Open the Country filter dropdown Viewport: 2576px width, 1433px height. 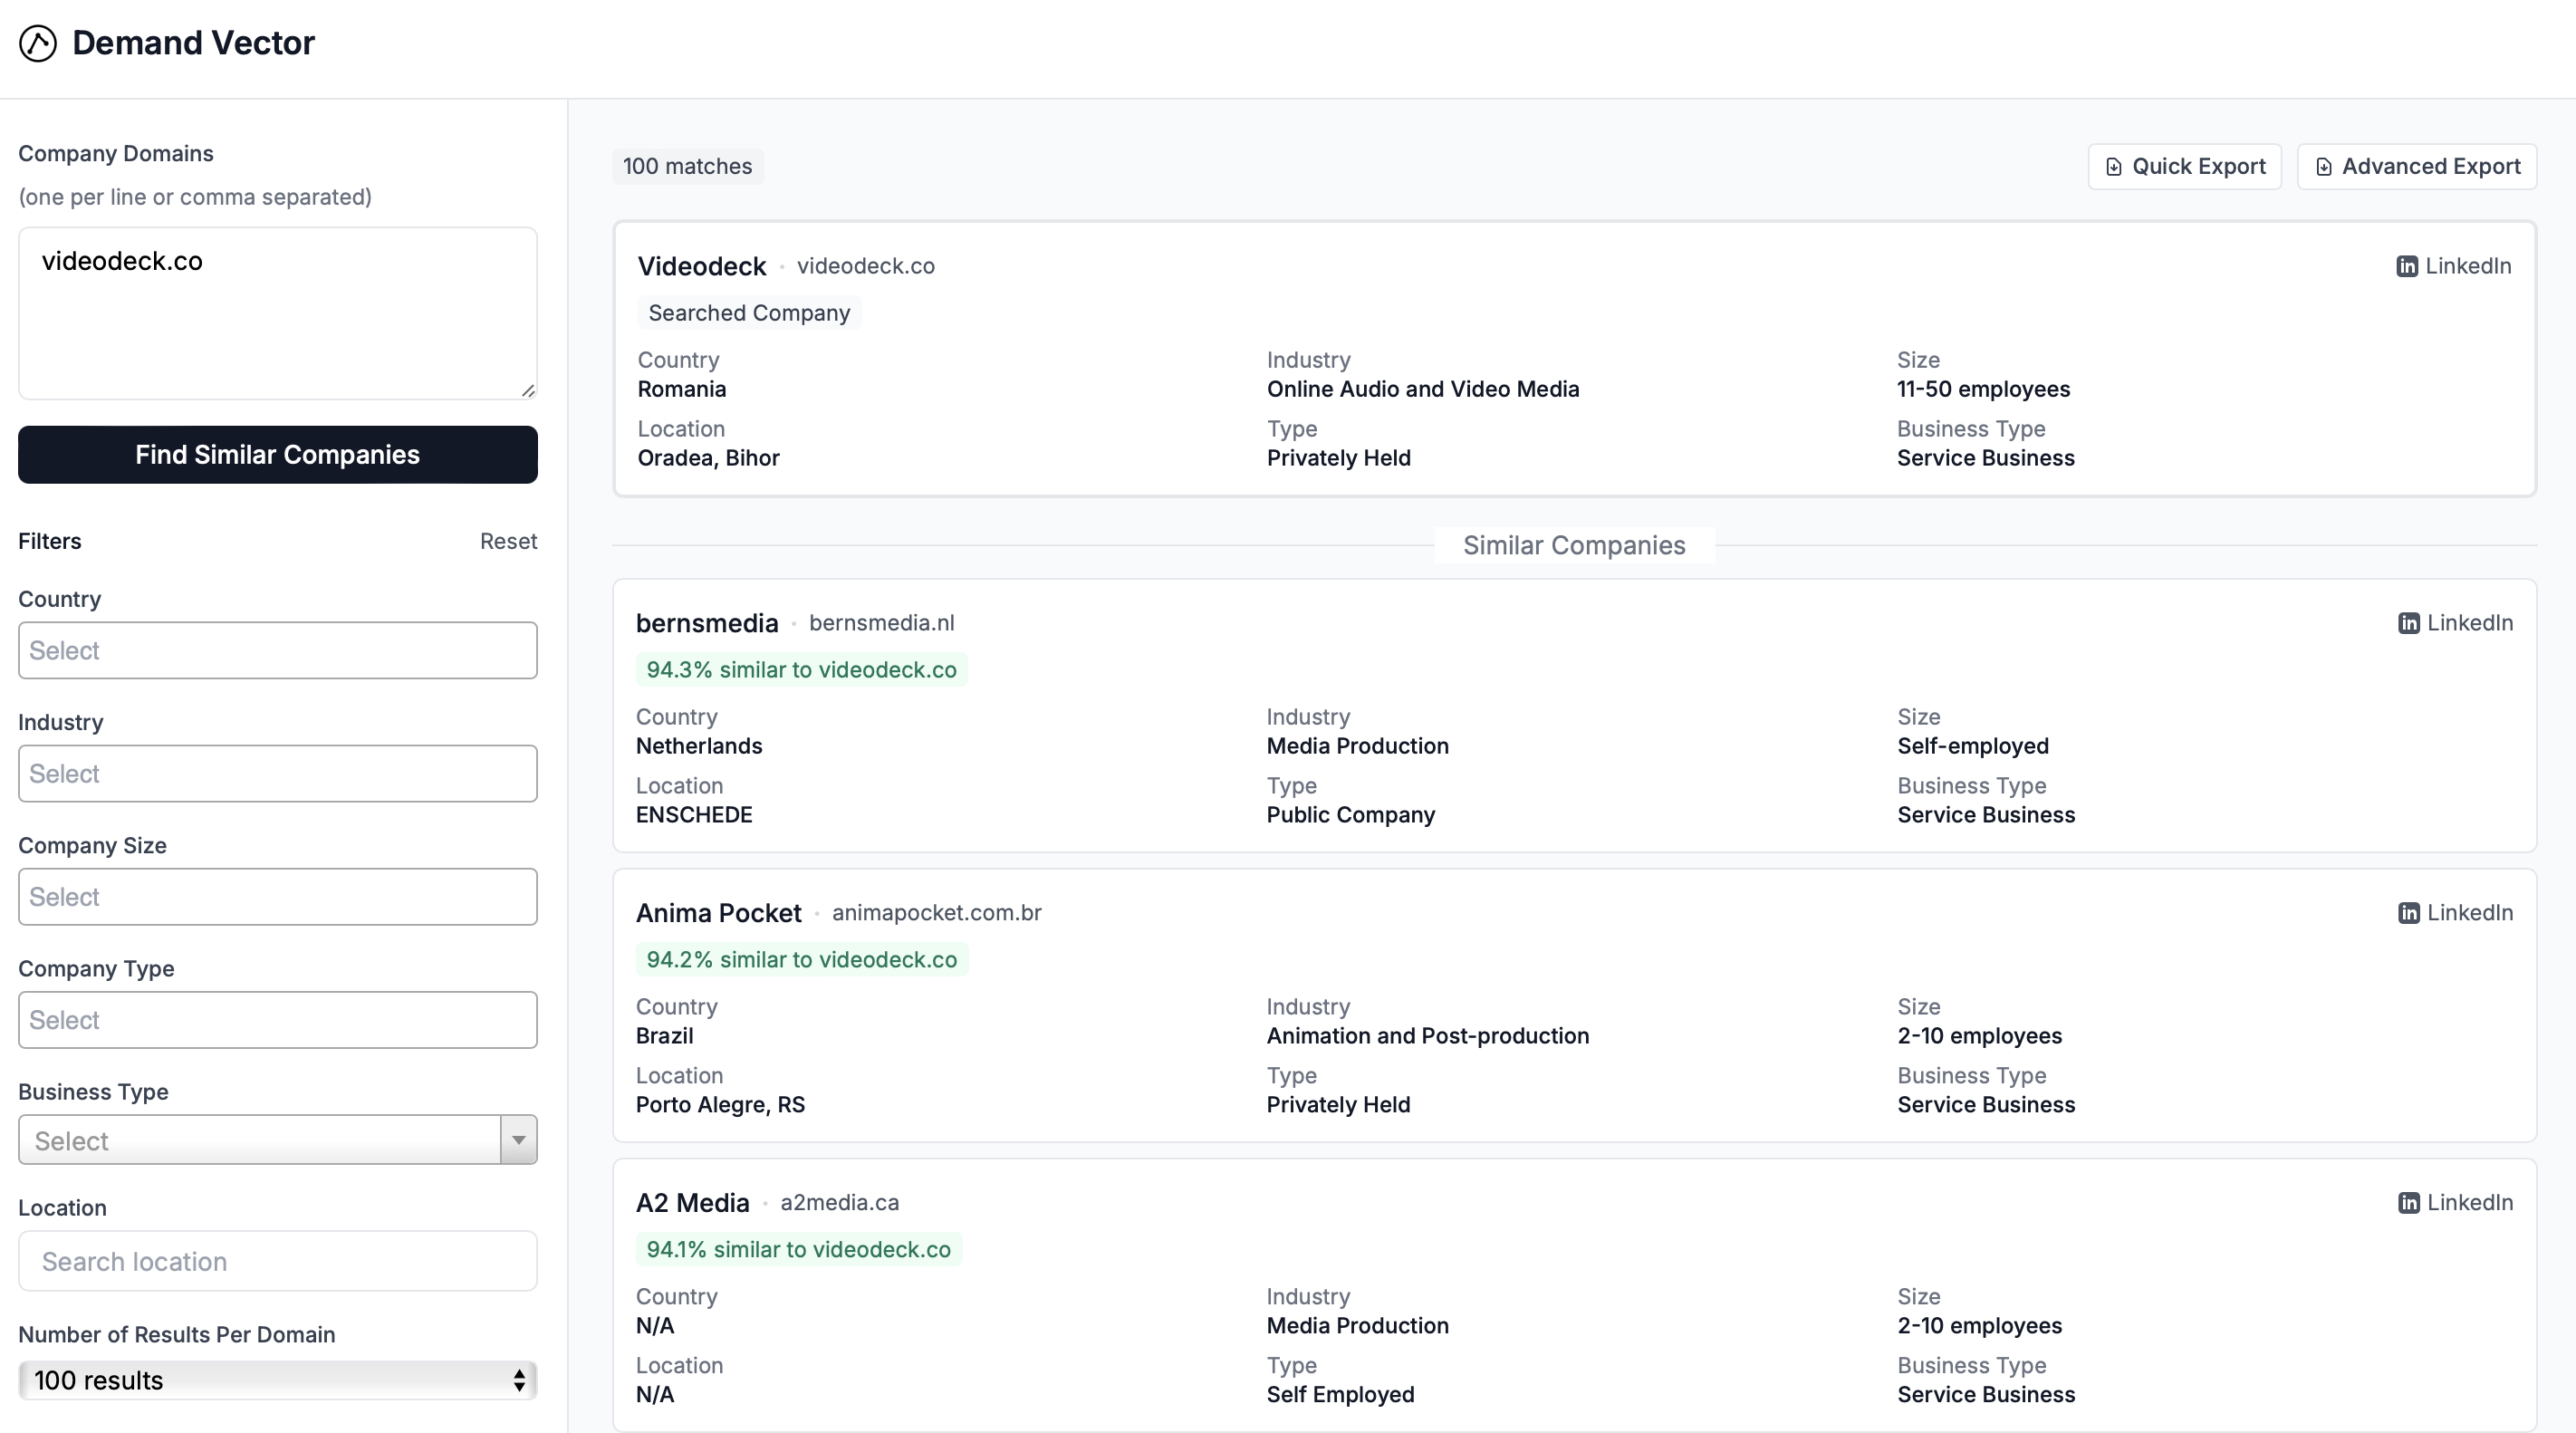click(277, 651)
